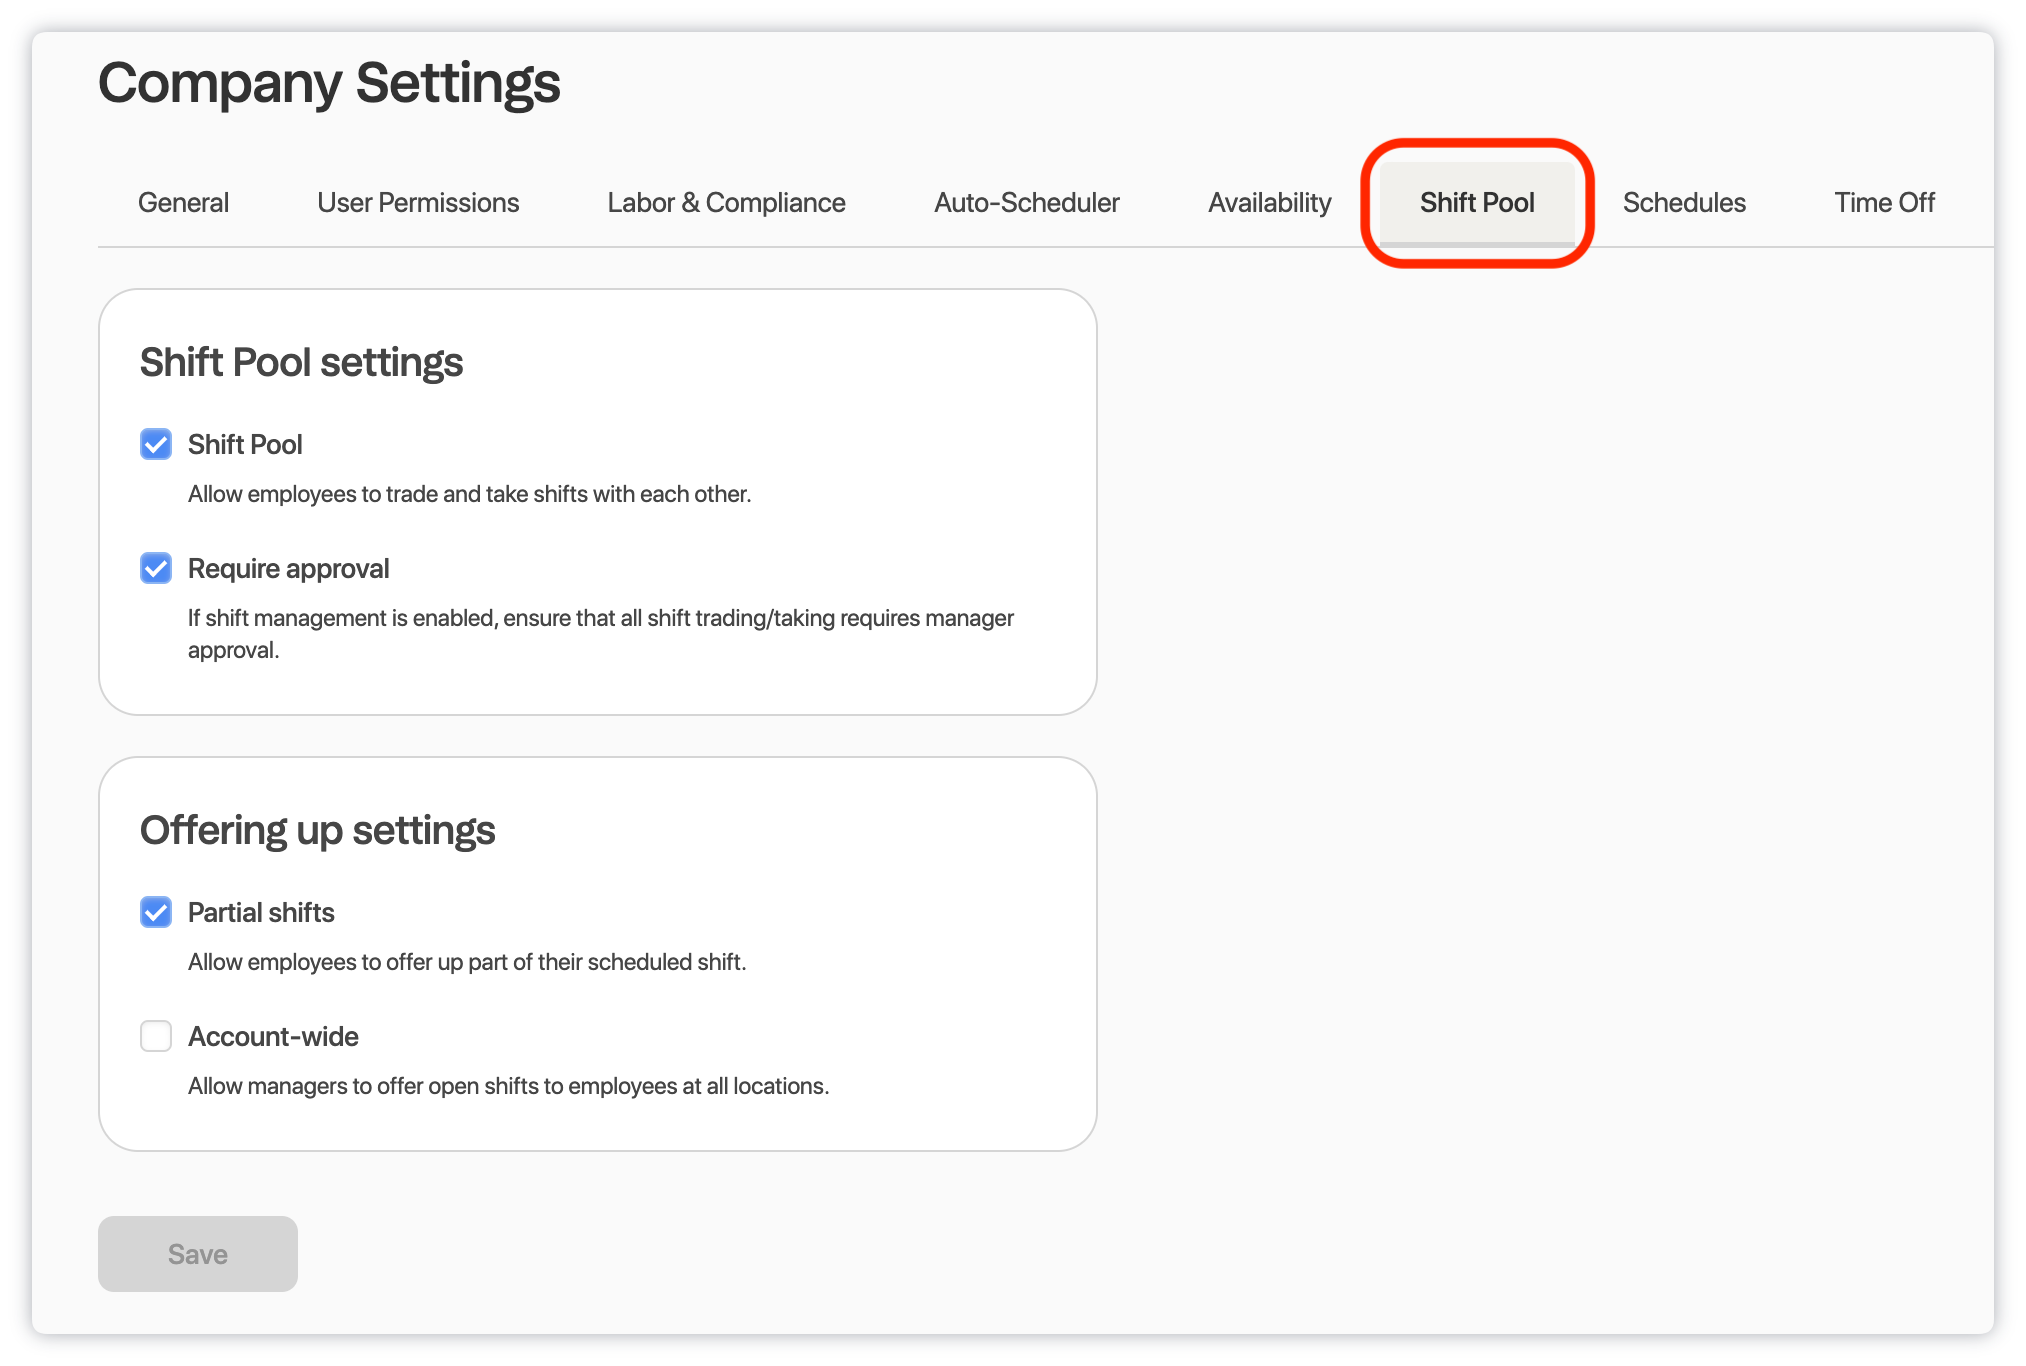Open the Schedules tab
Screen dimensions: 2026x1366
(1684, 203)
